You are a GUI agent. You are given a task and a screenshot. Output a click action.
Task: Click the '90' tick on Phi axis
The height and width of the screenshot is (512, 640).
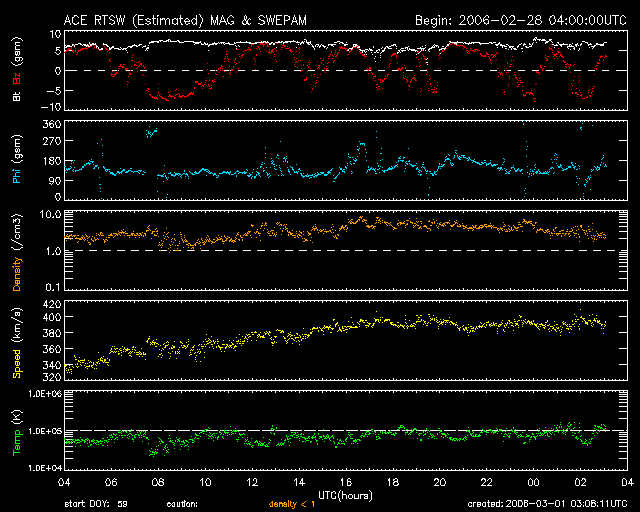tap(55, 180)
